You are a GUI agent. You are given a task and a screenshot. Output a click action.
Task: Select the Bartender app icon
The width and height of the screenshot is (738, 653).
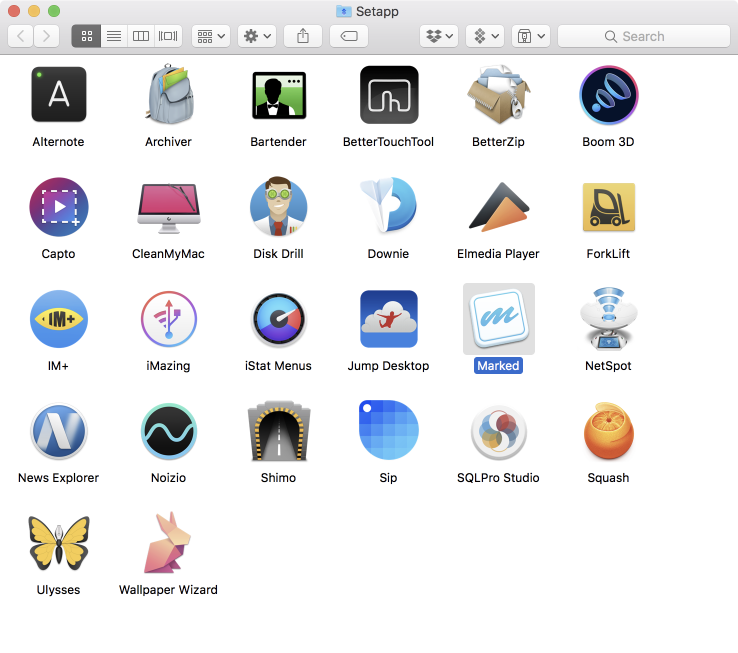pyautogui.click(x=278, y=95)
